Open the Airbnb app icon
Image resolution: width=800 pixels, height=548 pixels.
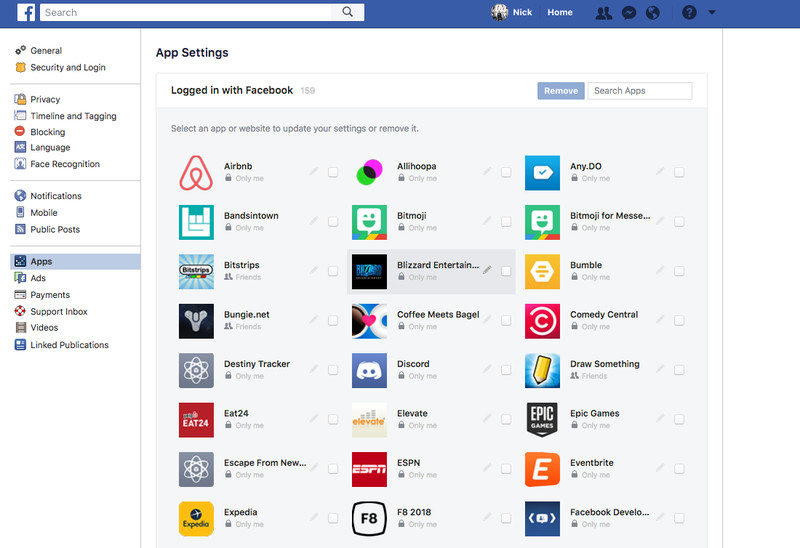tap(196, 173)
